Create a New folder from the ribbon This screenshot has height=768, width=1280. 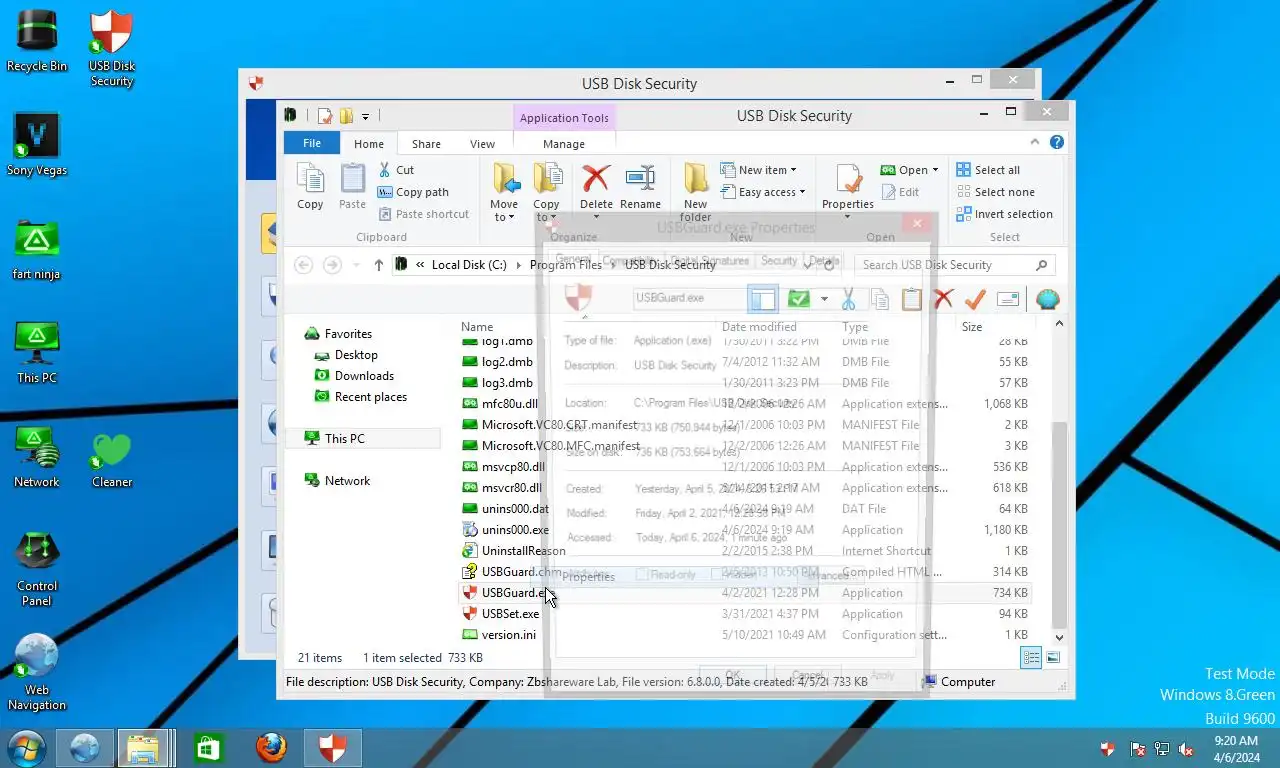pos(696,192)
